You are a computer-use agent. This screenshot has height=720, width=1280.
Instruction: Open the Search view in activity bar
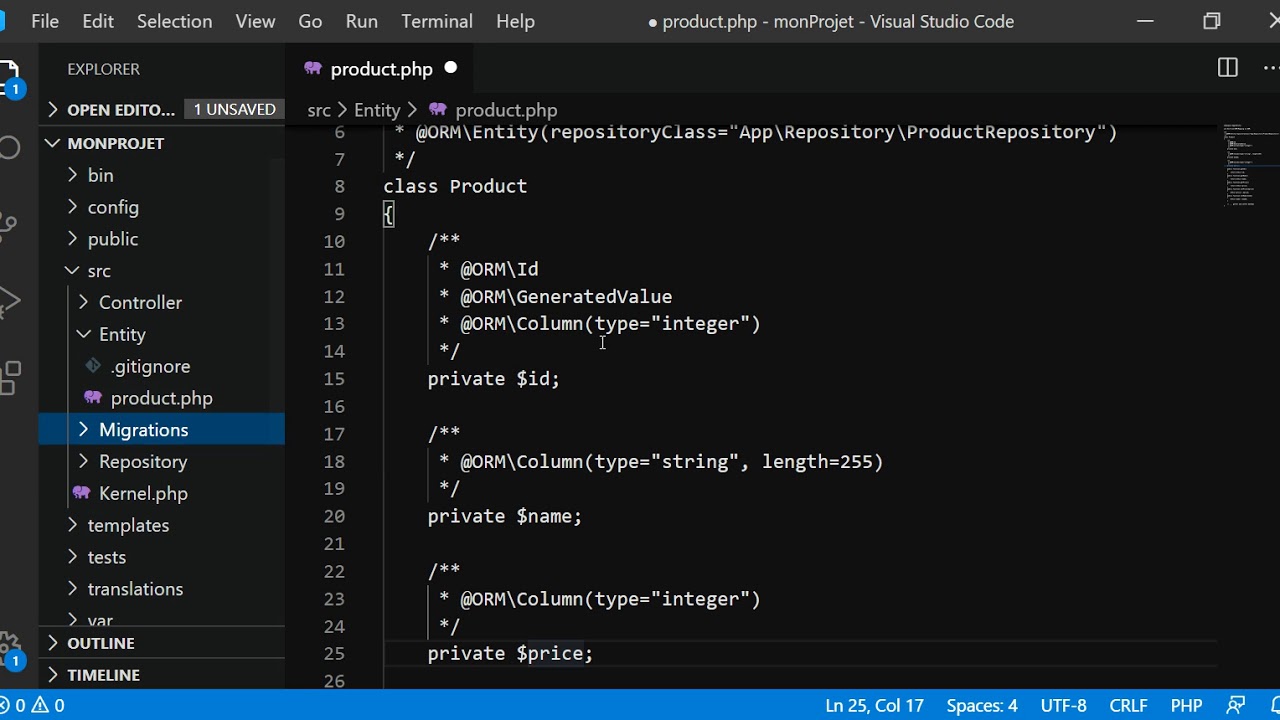9,149
